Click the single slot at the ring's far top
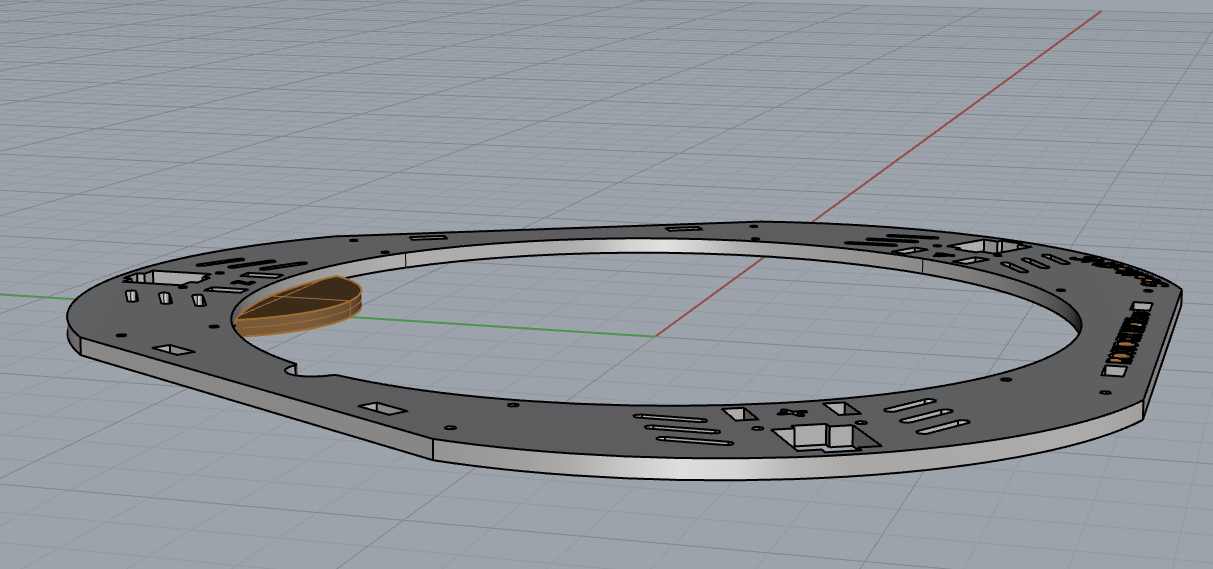 (x=686, y=228)
